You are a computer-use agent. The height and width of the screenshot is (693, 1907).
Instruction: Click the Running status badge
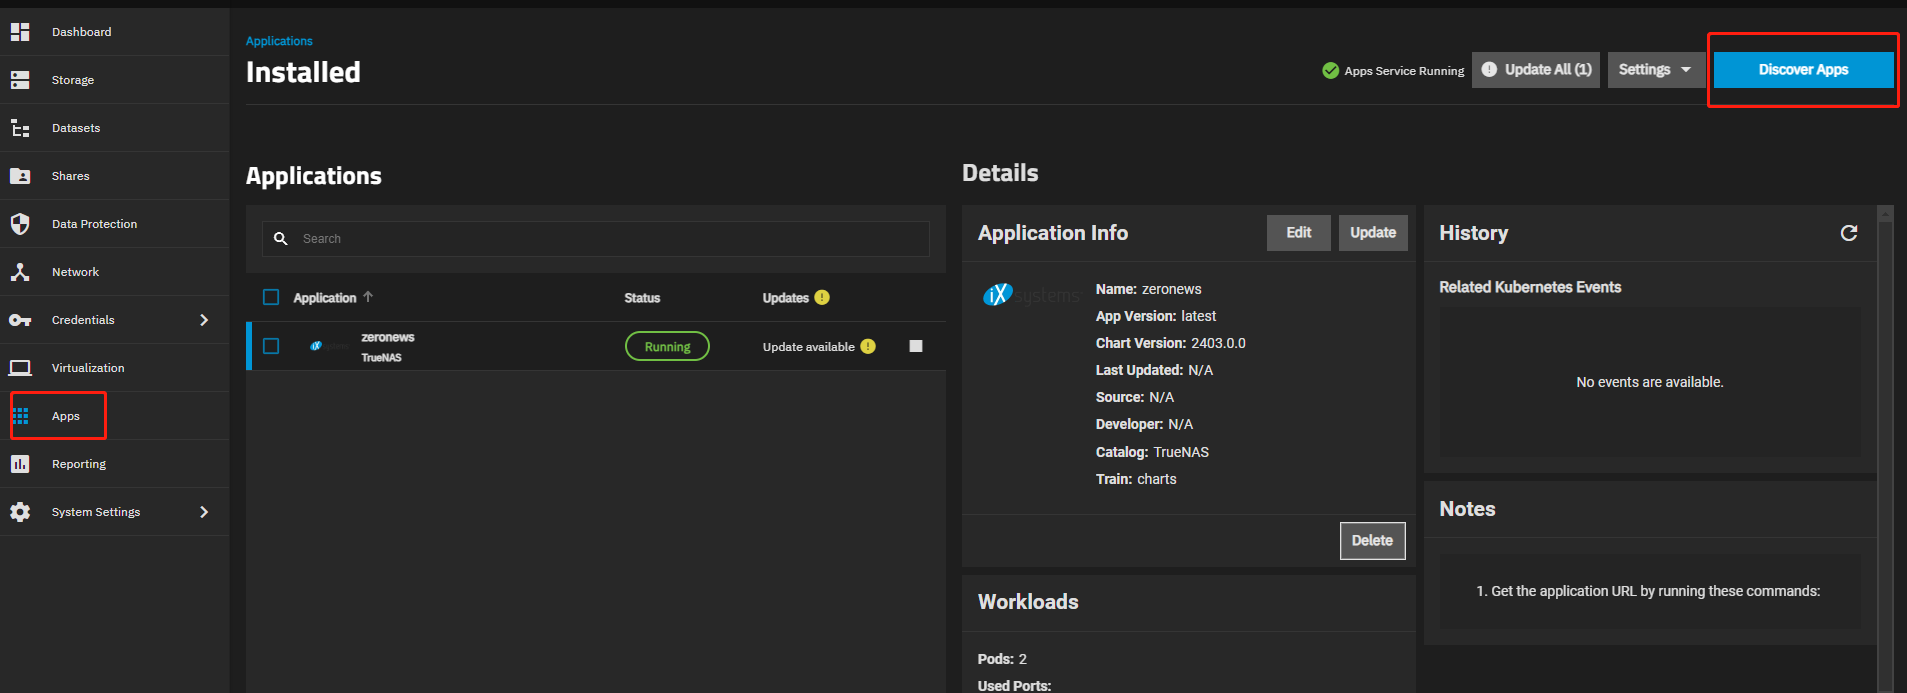[667, 346]
